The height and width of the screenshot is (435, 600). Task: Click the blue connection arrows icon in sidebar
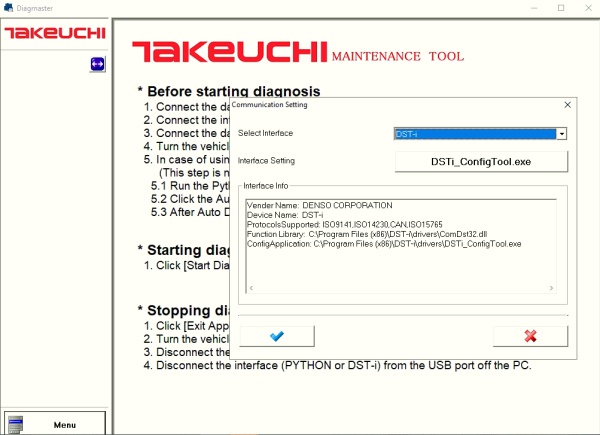98,64
